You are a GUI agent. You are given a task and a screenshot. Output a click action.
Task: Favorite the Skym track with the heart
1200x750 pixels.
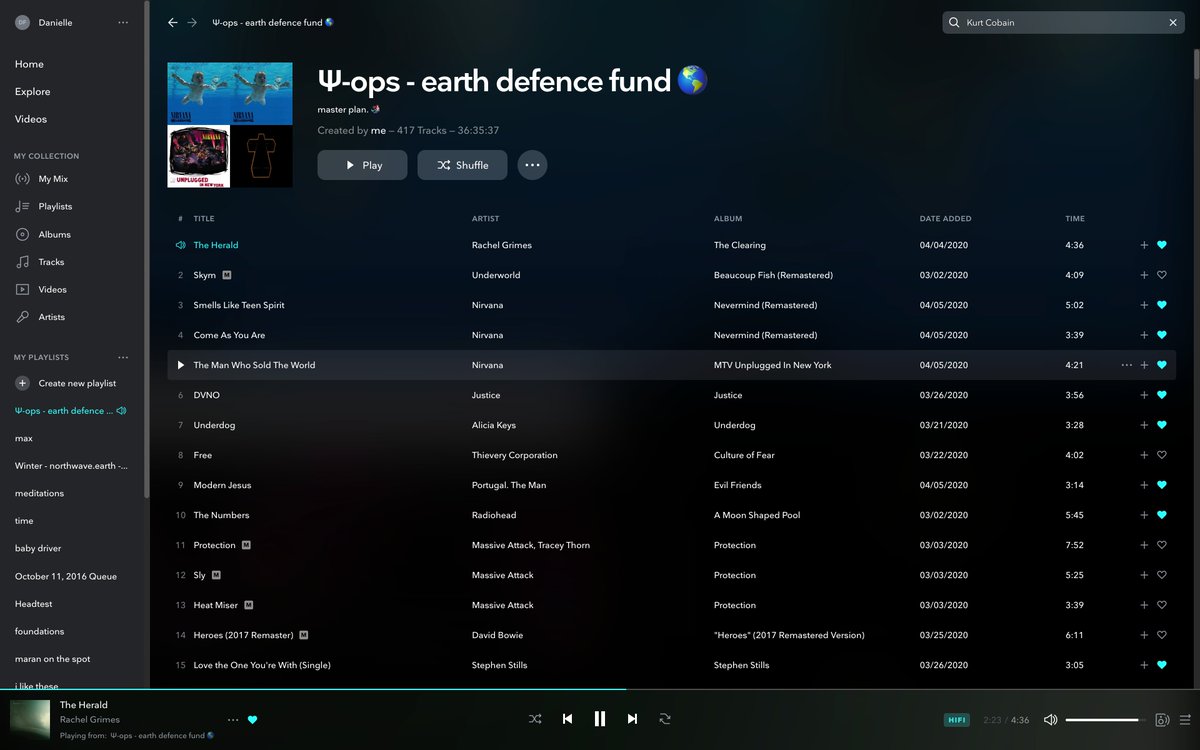(x=1161, y=275)
